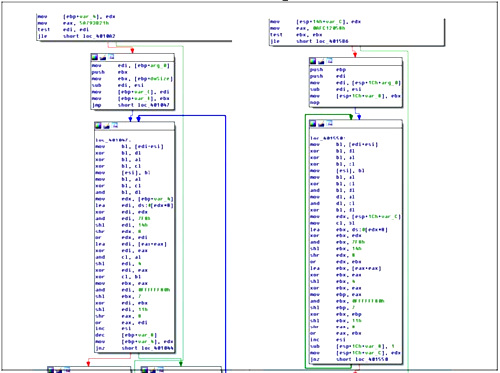Click the color icon on the 'mov edi, [ebp+arg_0]' node
Screen dimensions: 500x373
[95, 57]
